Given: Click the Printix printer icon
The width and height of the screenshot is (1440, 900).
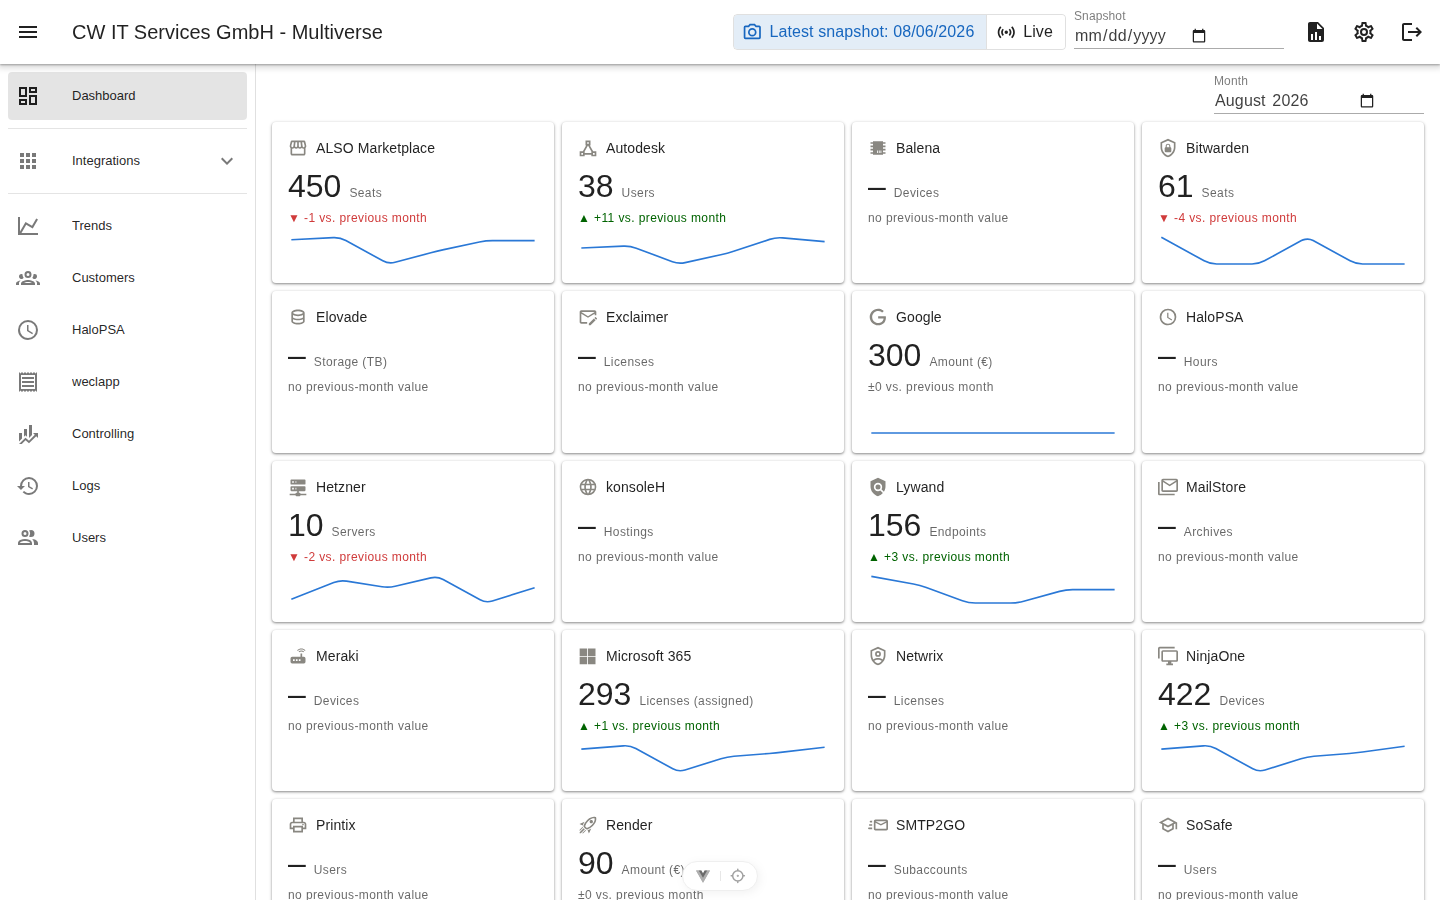Looking at the screenshot, I should [298, 825].
